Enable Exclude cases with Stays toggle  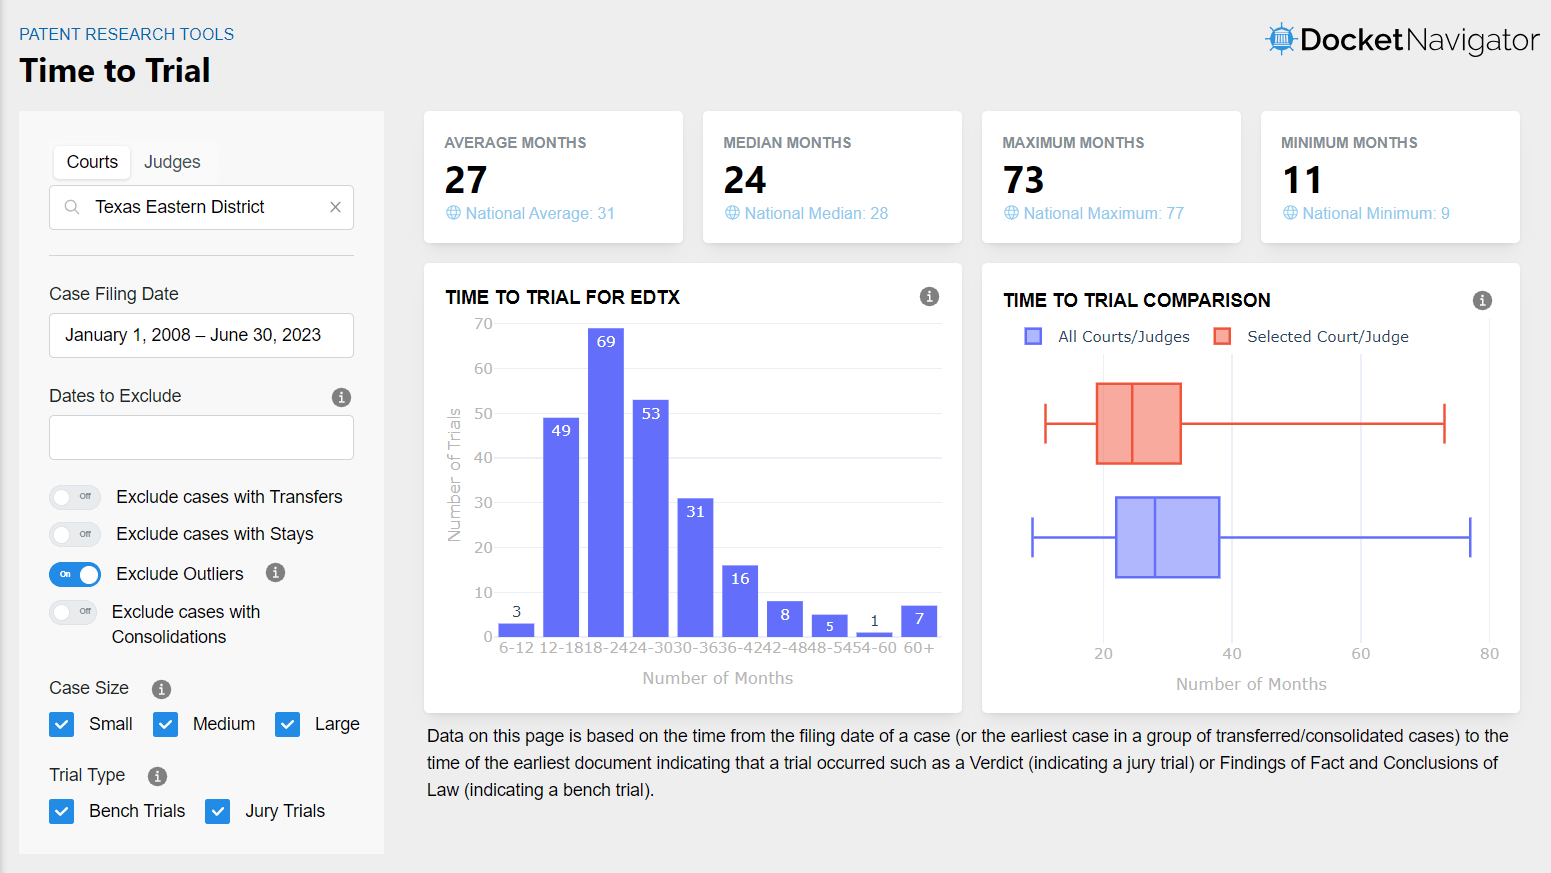click(x=75, y=534)
